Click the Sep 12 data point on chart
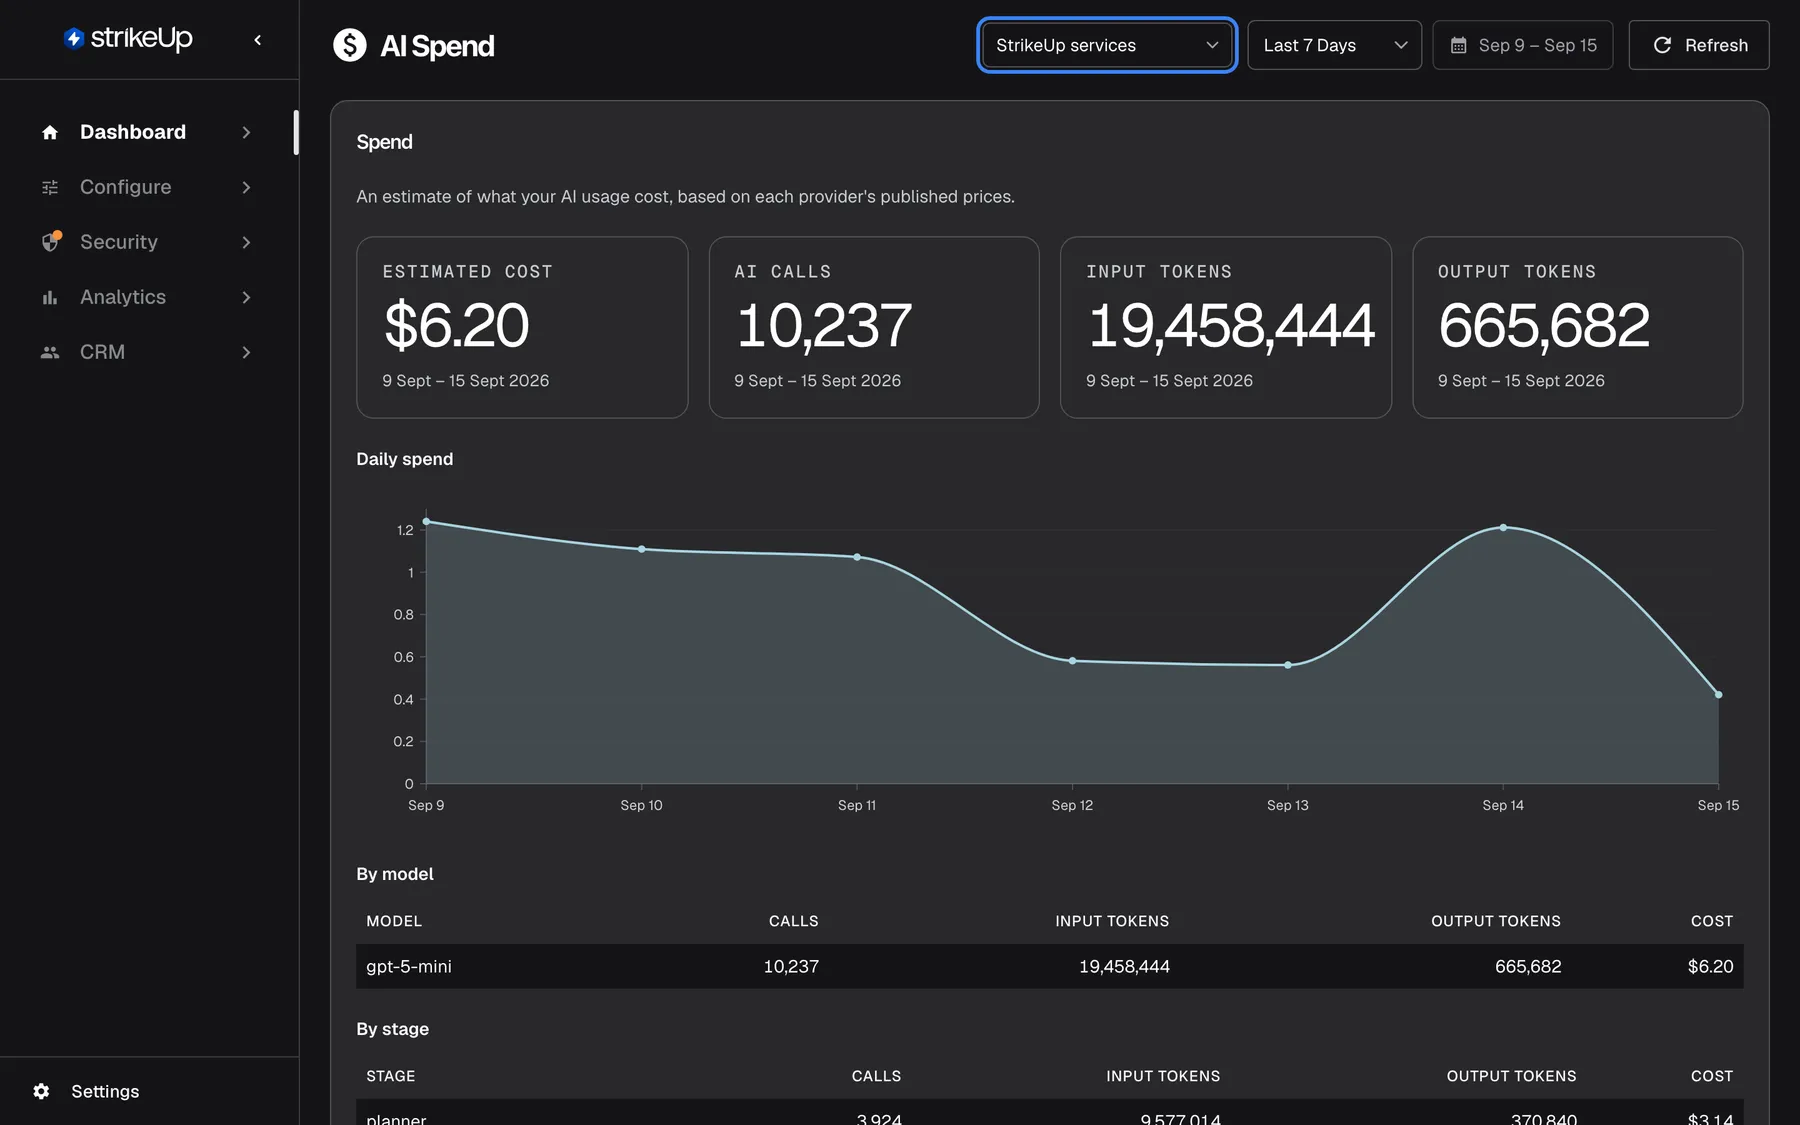This screenshot has width=1800, height=1125. tap(1073, 661)
